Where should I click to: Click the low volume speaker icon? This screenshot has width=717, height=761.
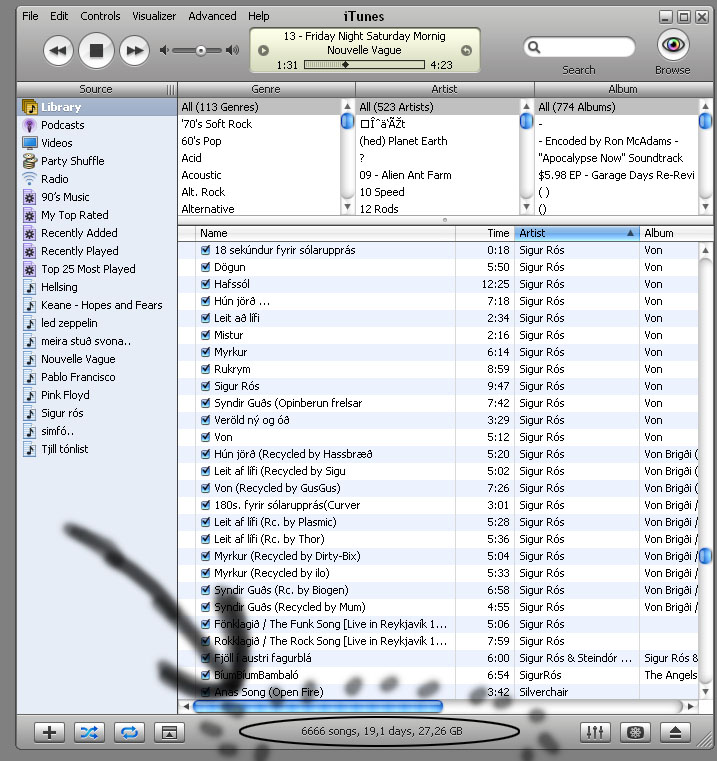point(164,50)
